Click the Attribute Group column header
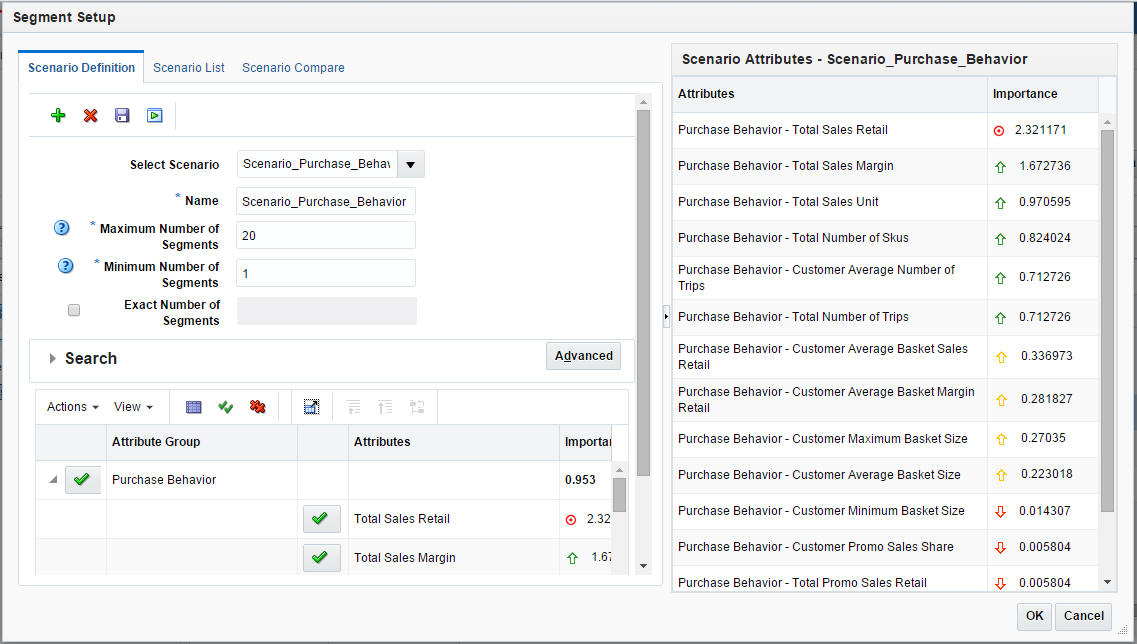The width and height of the screenshot is (1137, 644). [202, 442]
